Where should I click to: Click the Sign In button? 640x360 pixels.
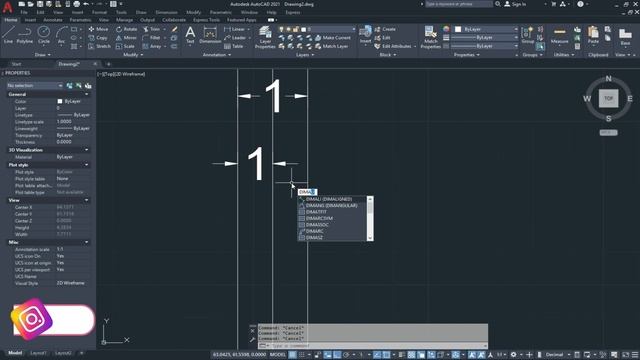coord(515,4)
